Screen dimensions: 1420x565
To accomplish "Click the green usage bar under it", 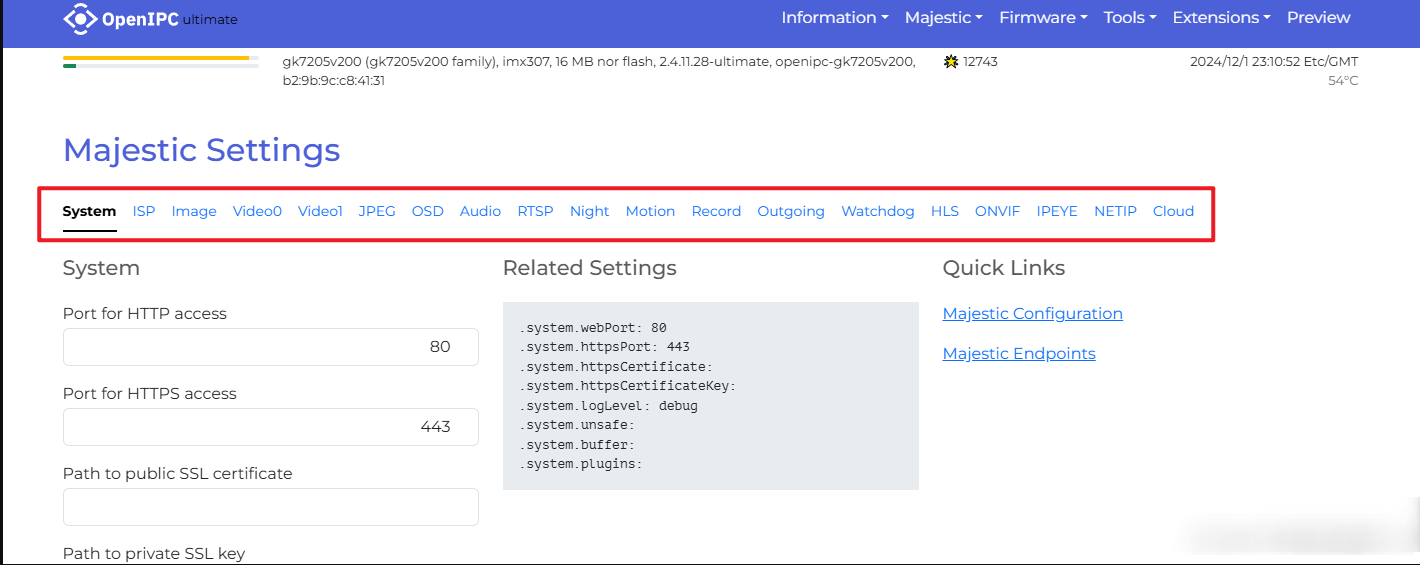I will (x=69, y=66).
